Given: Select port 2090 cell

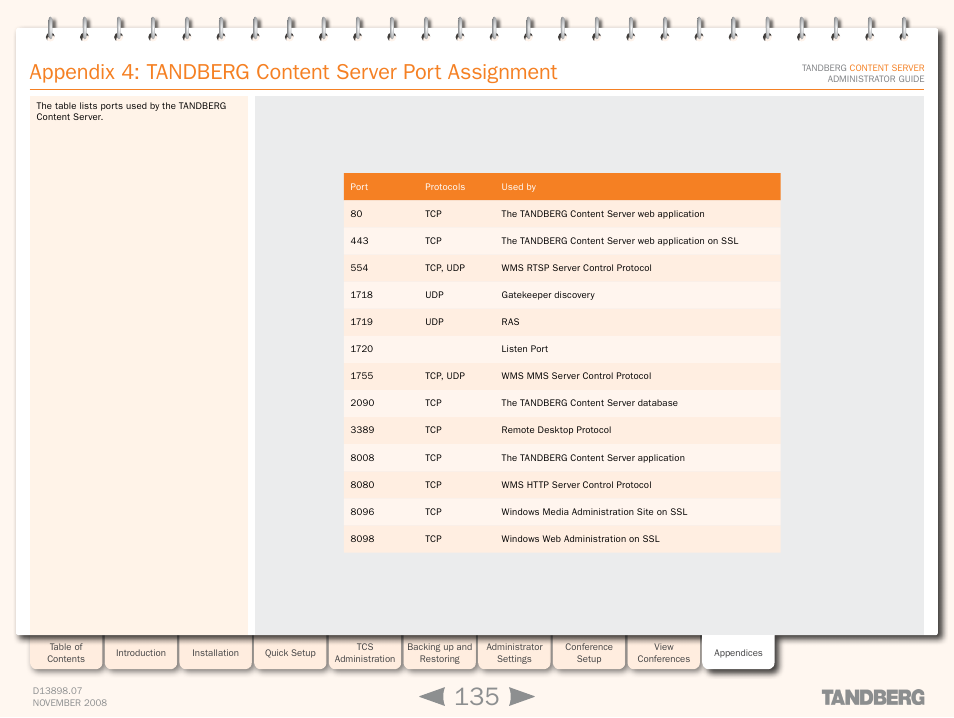Looking at the screenshot, I should point(362,403).
